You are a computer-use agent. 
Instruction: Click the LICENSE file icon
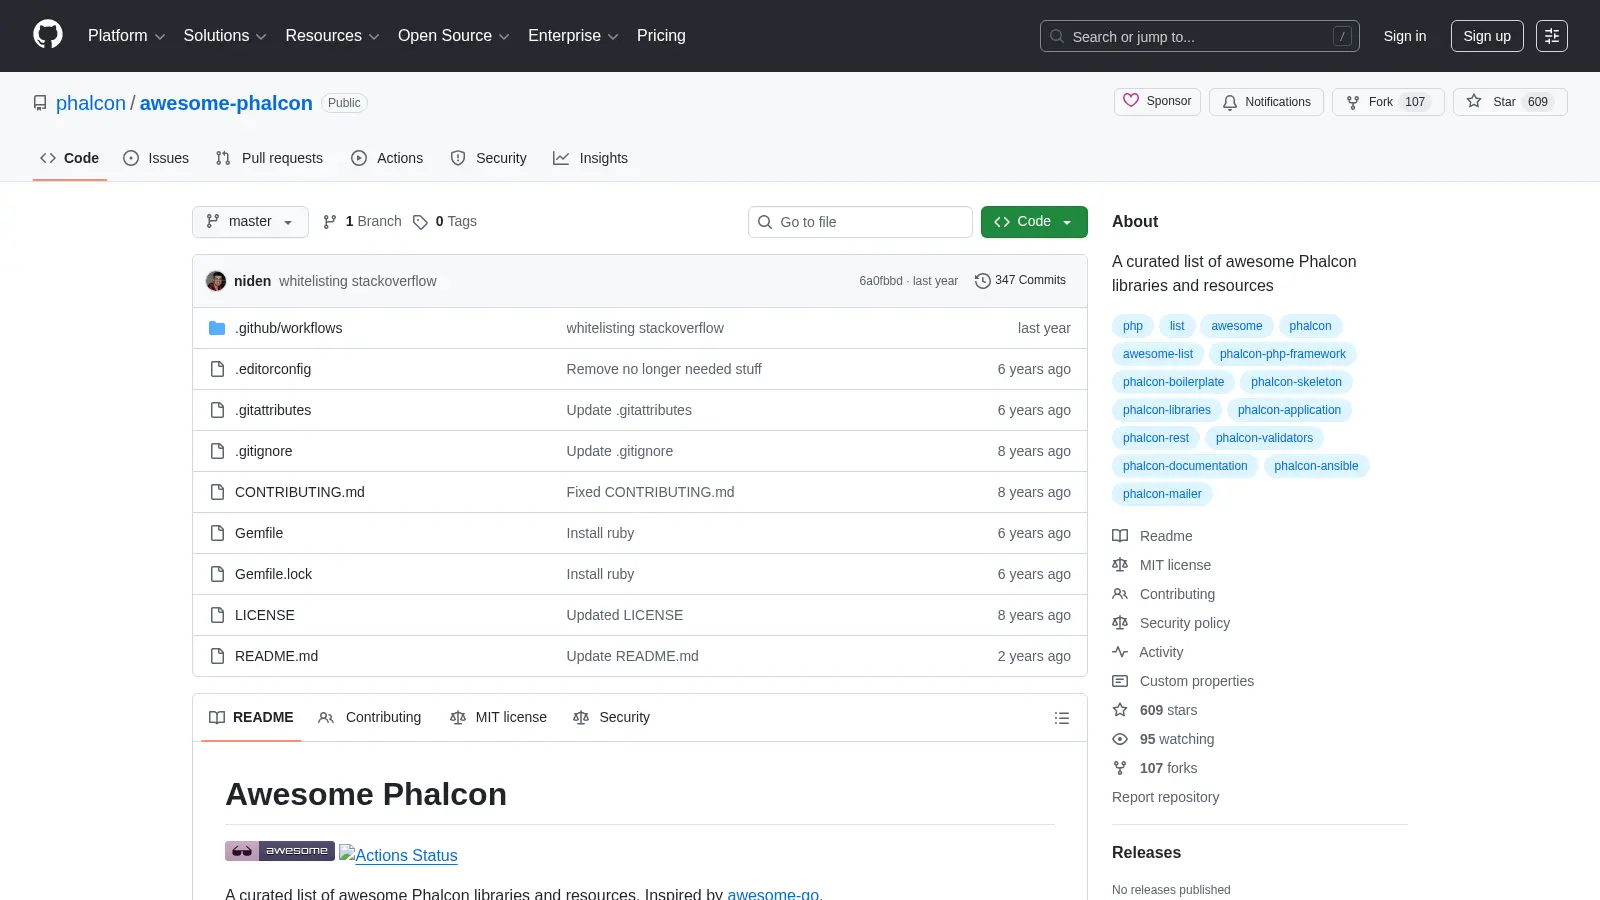[217, 615]
